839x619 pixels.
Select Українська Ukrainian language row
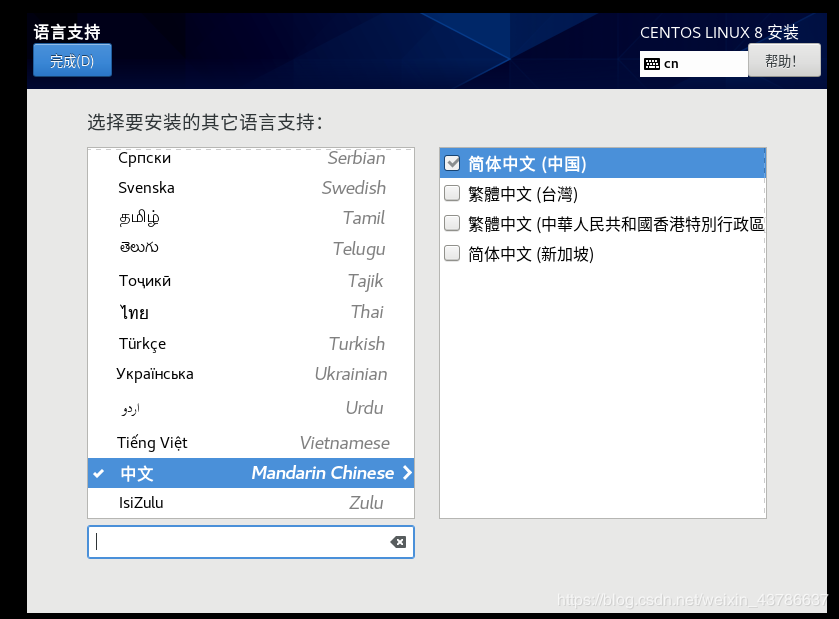click(251, 374)
